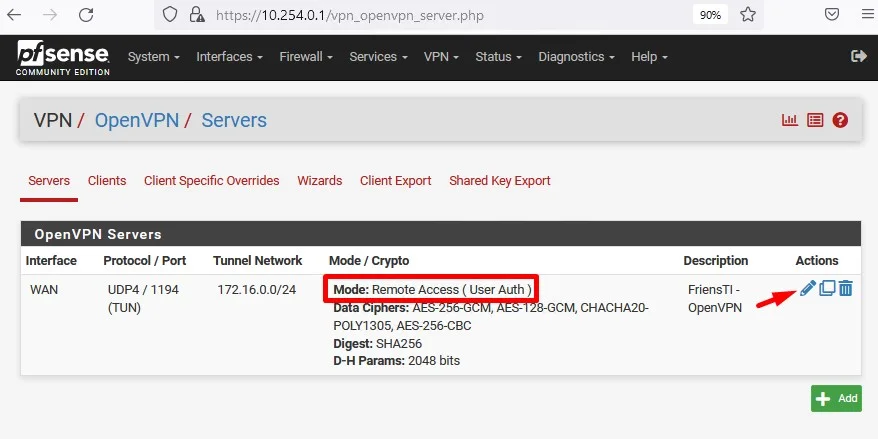Click the 172.16.0.0/24 tunnel network cell

[x=256, y=289]
